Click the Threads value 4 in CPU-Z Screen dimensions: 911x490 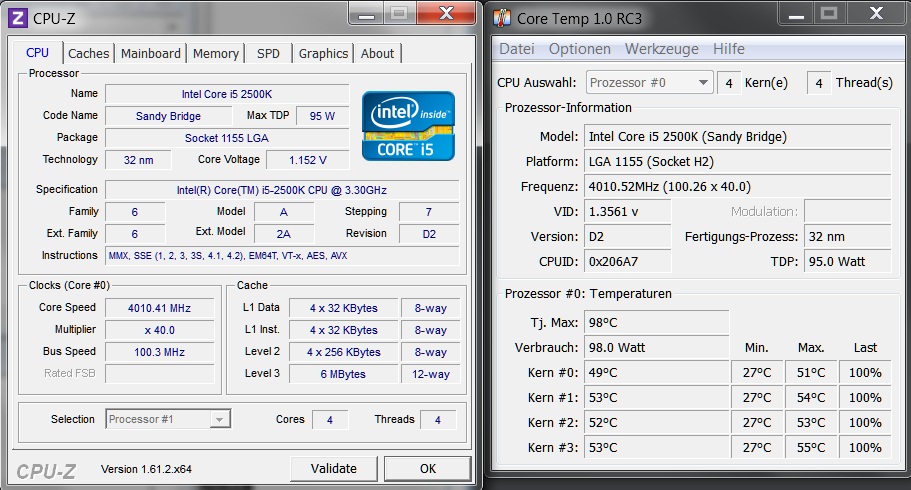pyautogui.click(x=437, y=420)
